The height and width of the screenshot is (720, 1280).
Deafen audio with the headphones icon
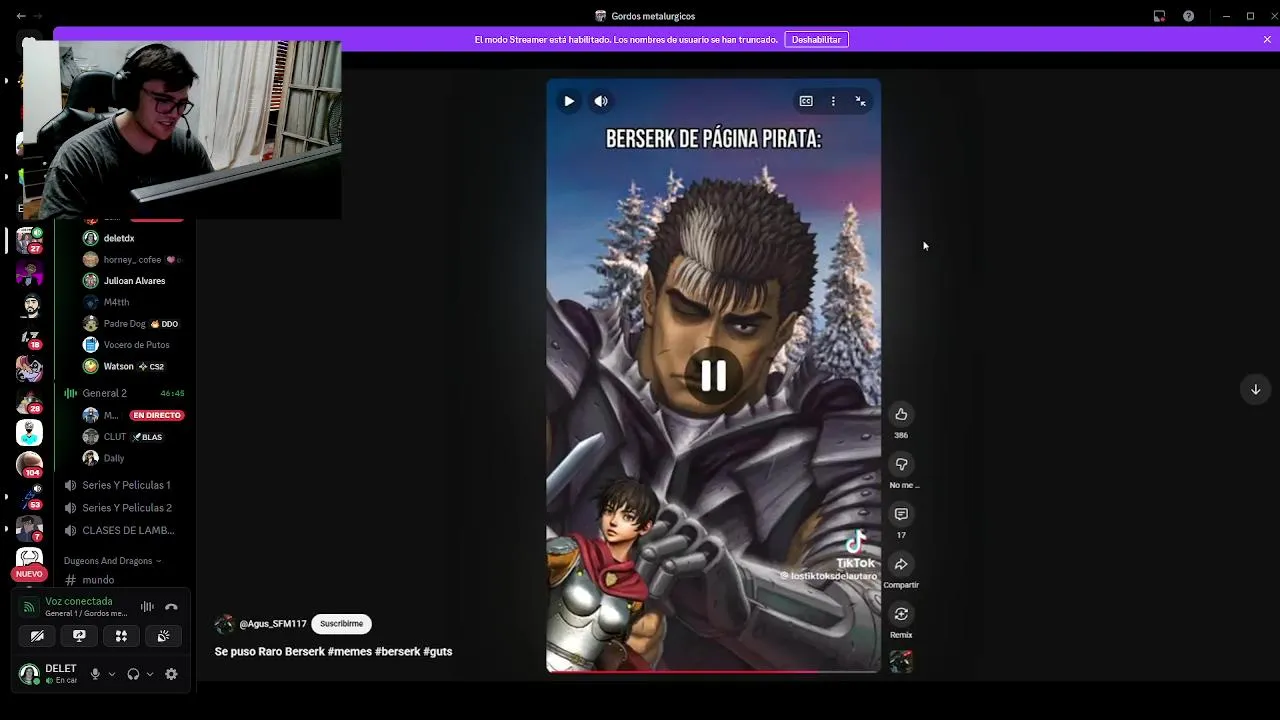tap(133, 674)
